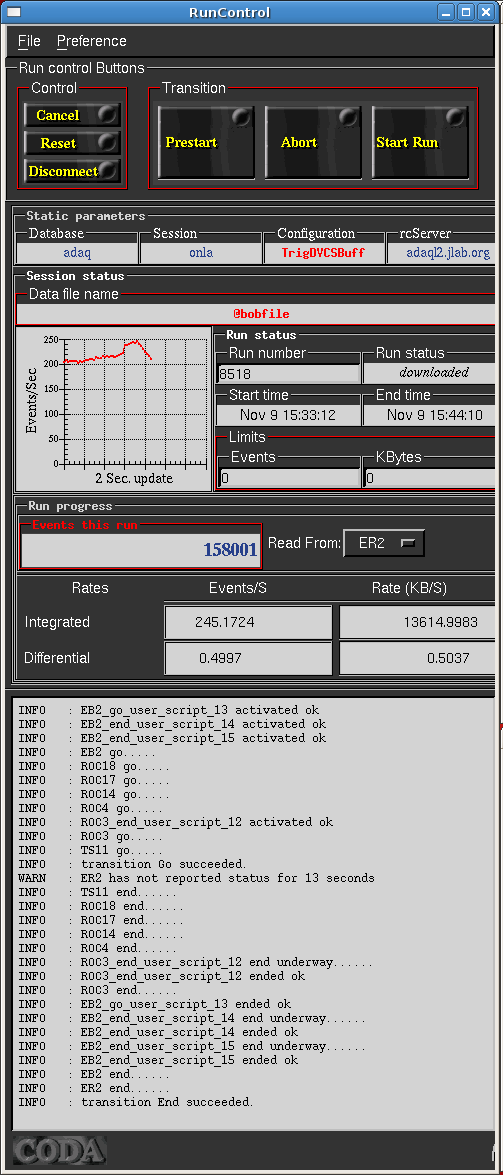Click the Prestart transition button
The height and width of the screenshot is (1176, 503).
[206, 142]
